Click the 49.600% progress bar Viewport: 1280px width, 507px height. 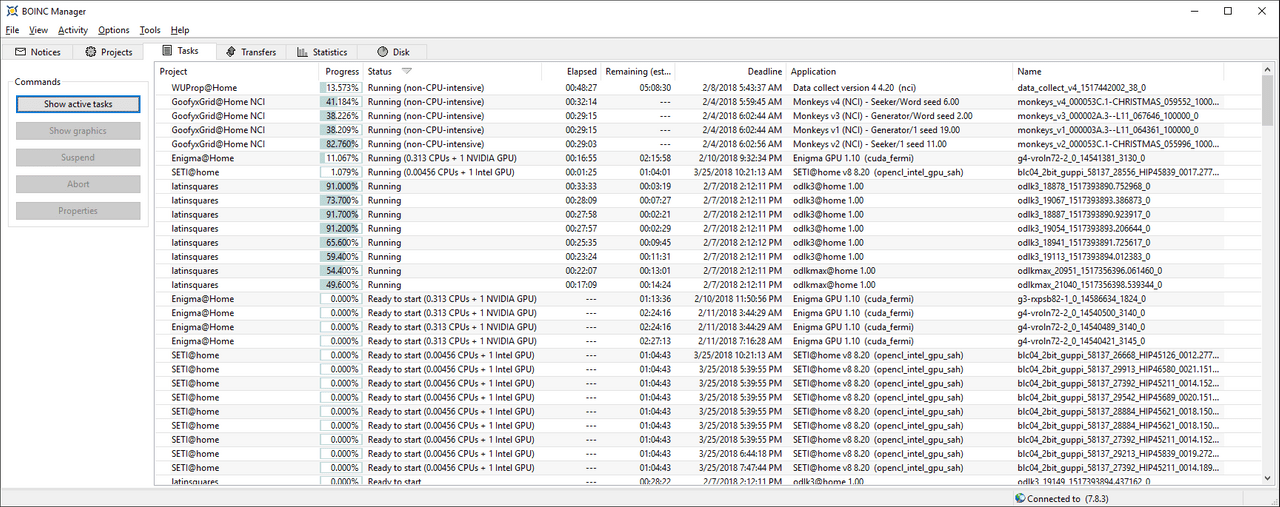[x=341, y=284]
